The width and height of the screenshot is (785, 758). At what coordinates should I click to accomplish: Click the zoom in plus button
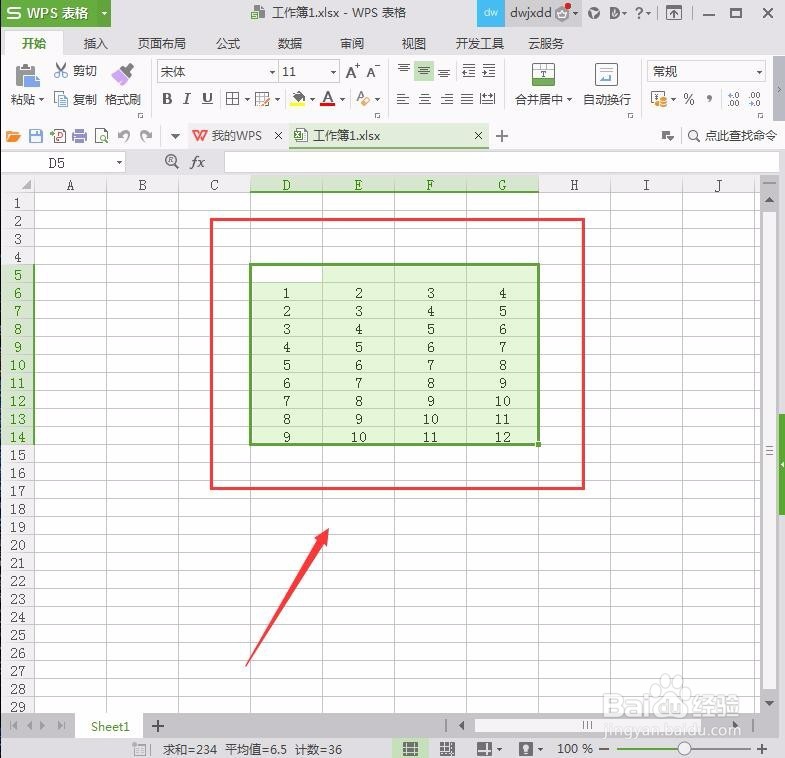coord(762,749)
